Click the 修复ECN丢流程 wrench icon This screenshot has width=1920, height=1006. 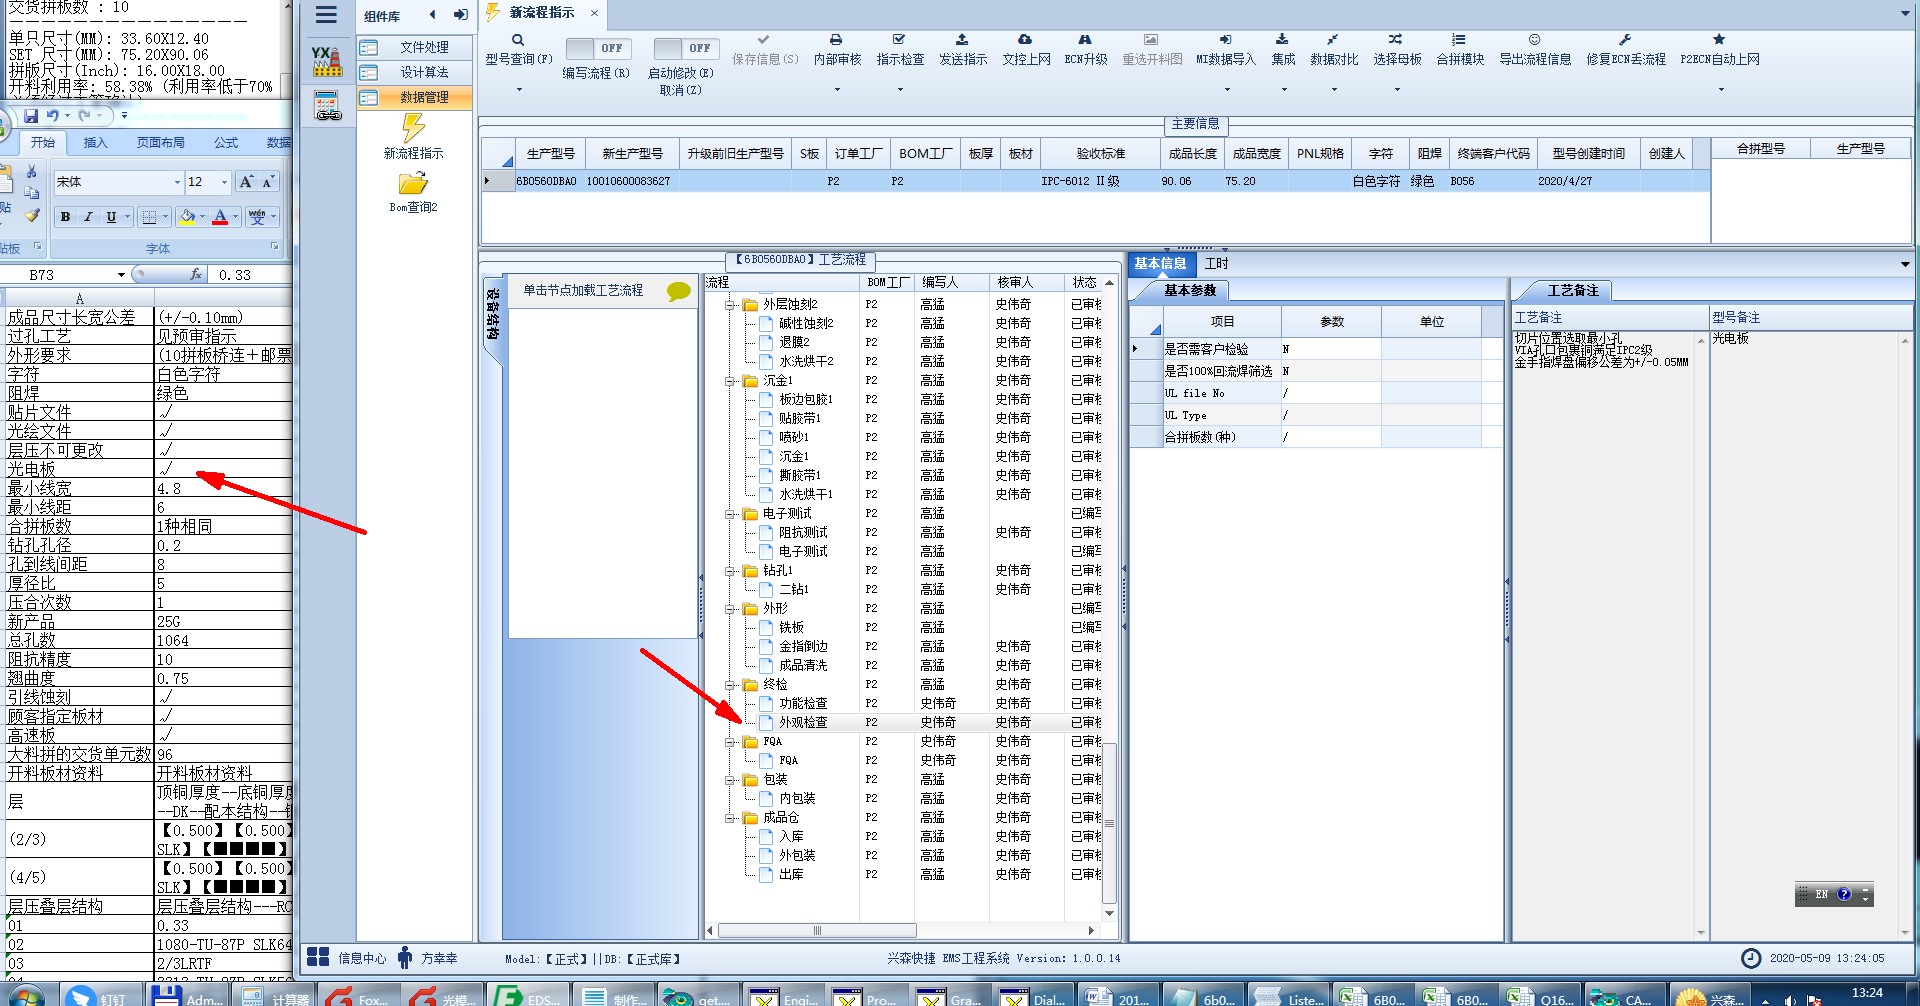[1625, 40]
